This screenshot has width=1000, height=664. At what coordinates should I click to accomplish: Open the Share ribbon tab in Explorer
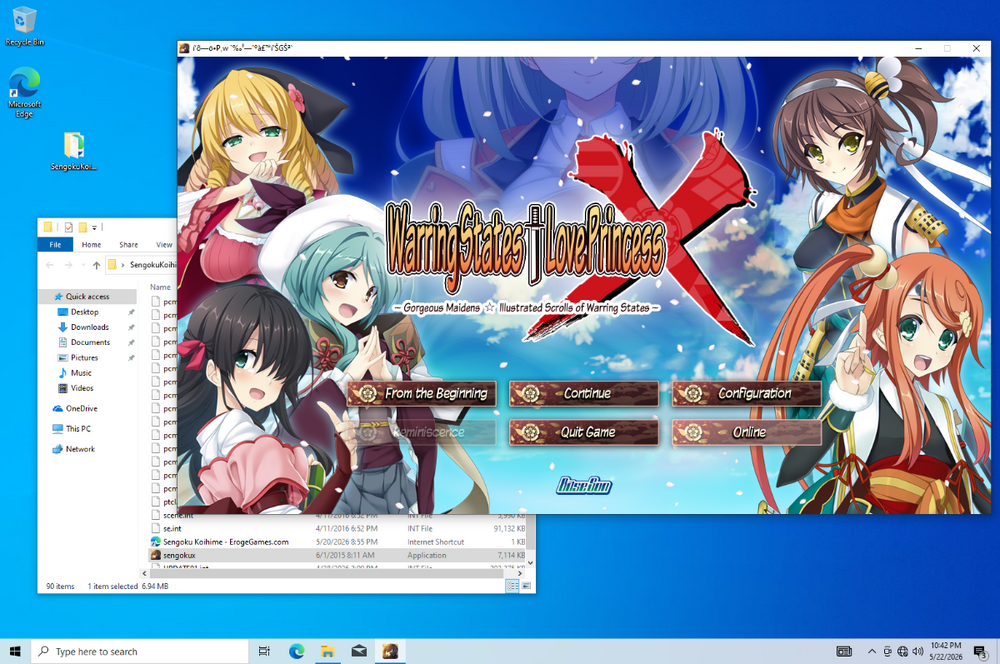[x=128, y=244]
